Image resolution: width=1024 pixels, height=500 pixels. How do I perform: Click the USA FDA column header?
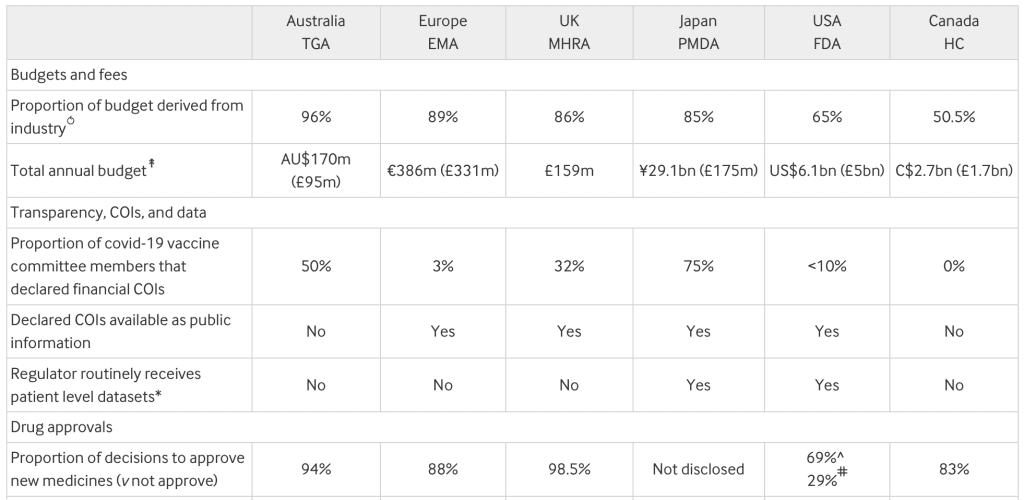(x=827, y=33)
